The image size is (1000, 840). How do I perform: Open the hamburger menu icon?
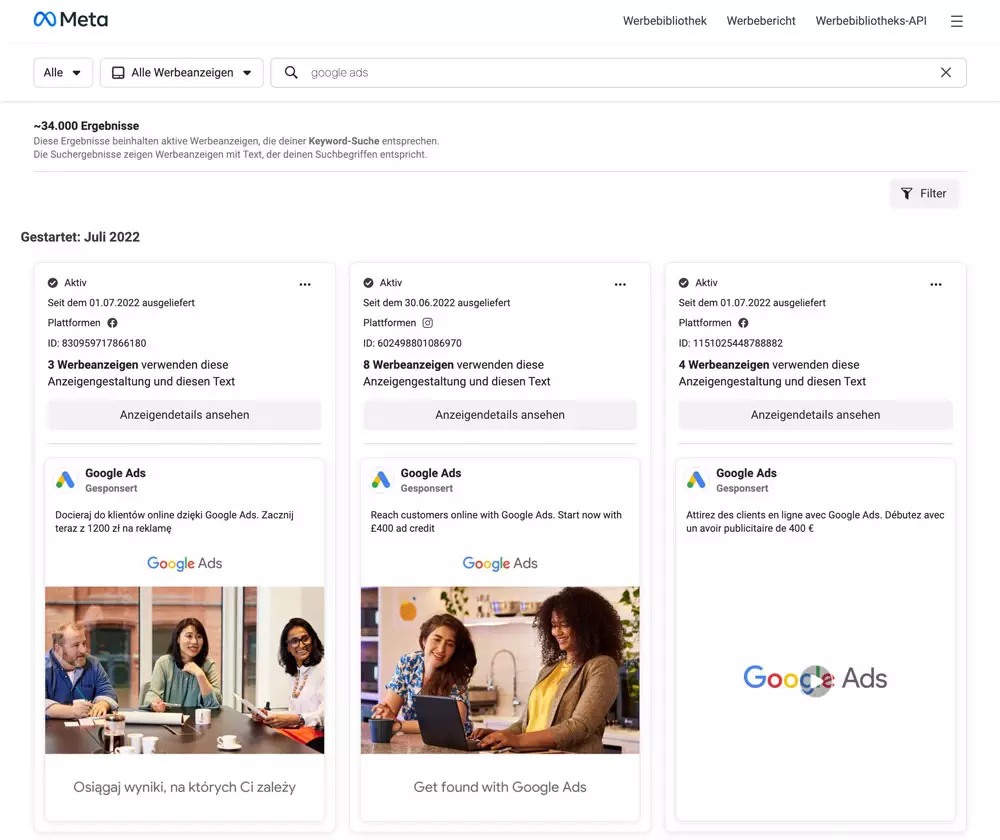[x=956, y=21]
